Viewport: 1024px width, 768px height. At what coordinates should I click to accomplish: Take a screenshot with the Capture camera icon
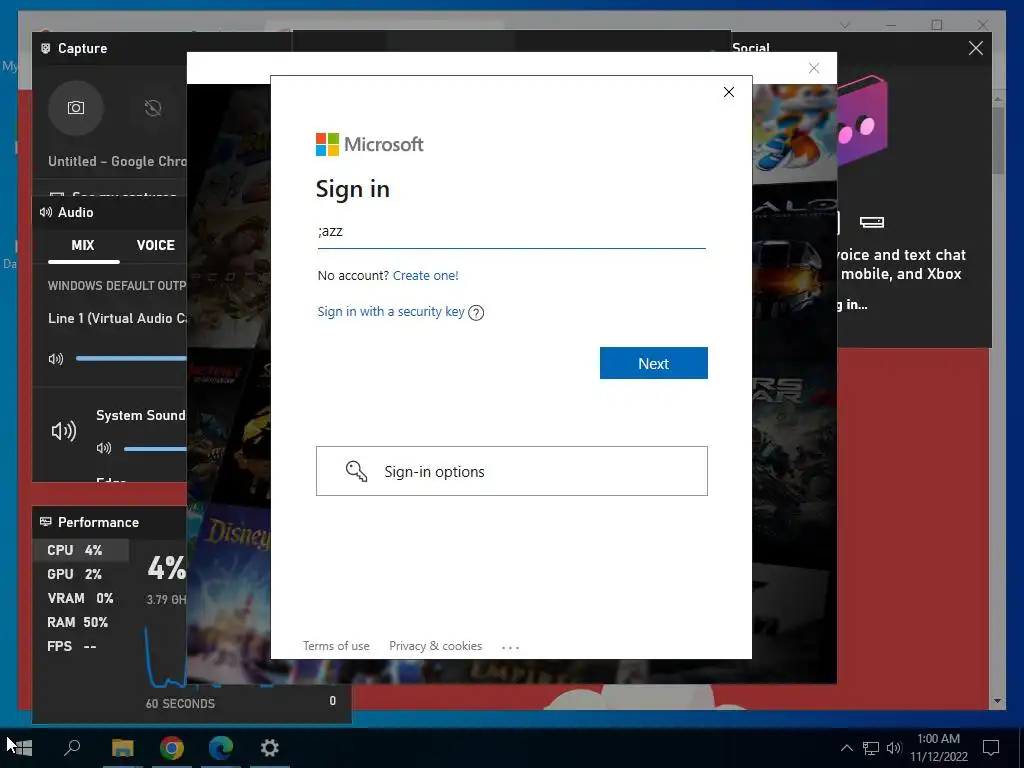[76, 108]
